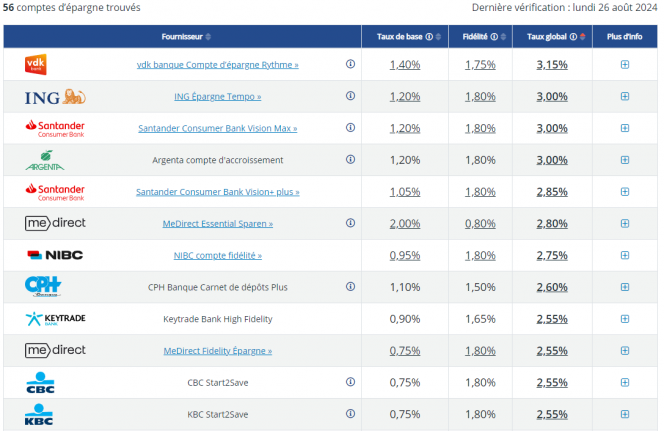This screenshot has height=431, width=664.
Task: Click the ING logo
Action: (x=54, y=96)
